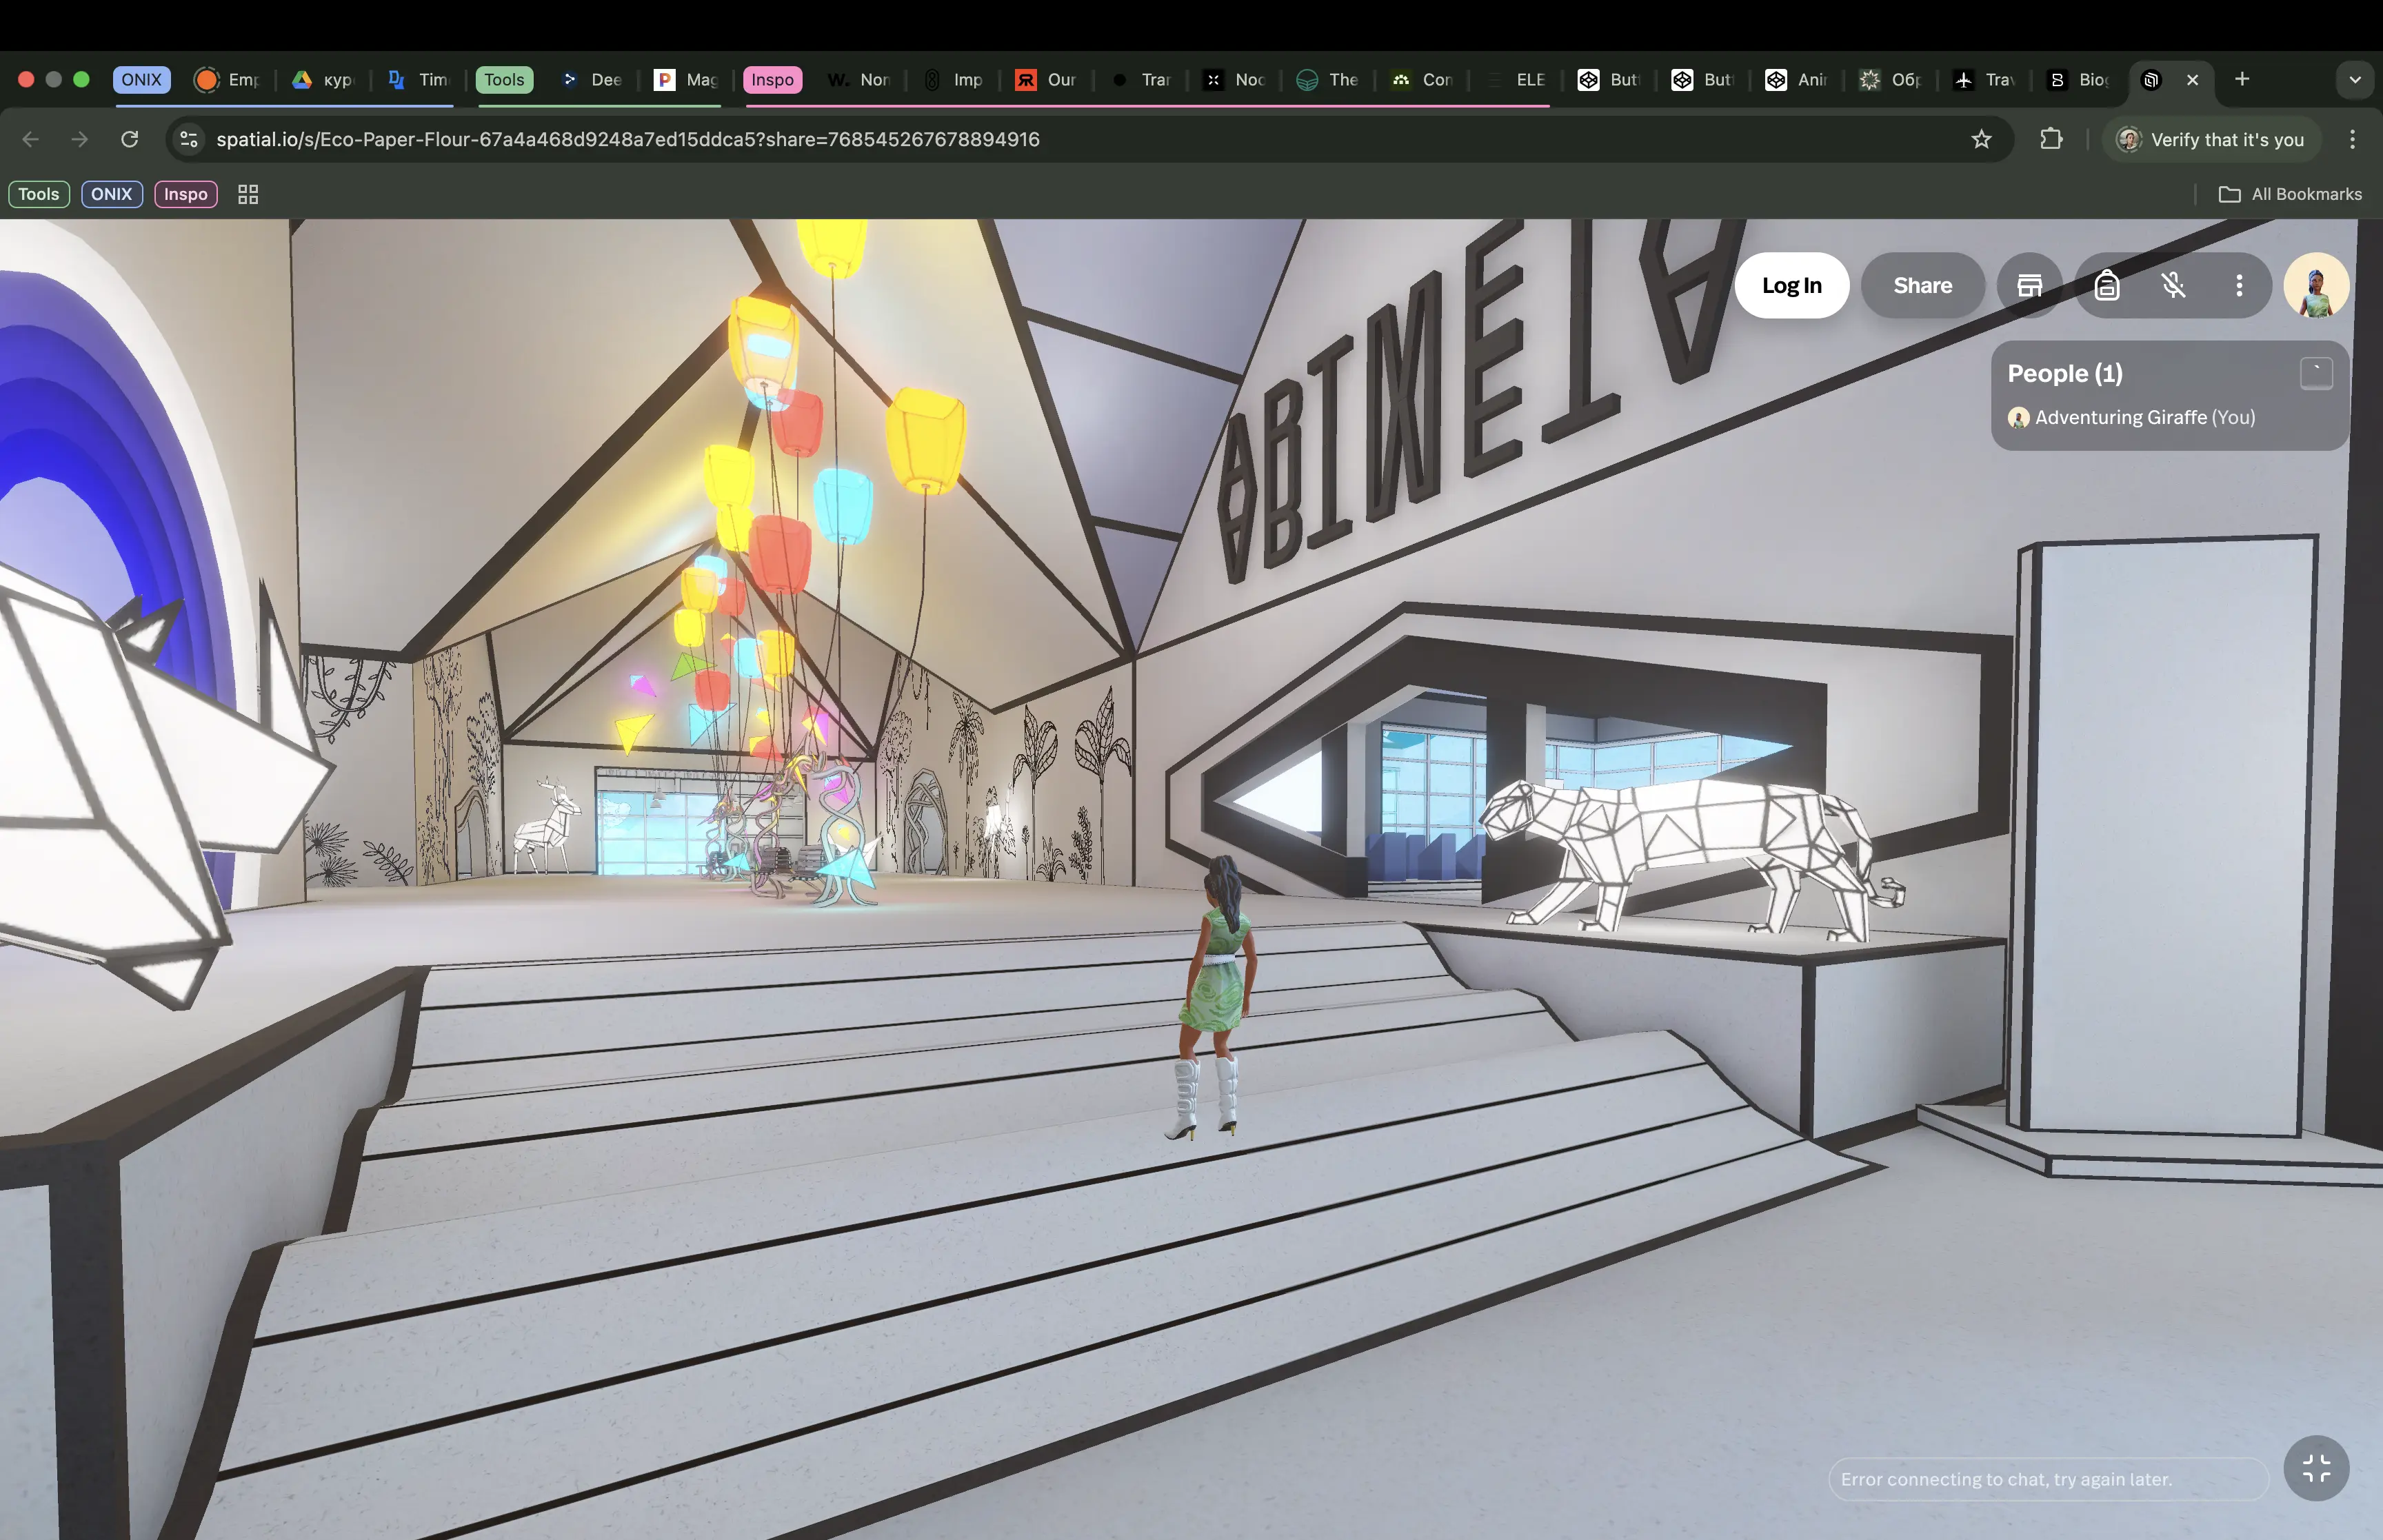Click the Share button
The width and height of the screenshot is (2383, 1540).
[x=1922, y=286]
